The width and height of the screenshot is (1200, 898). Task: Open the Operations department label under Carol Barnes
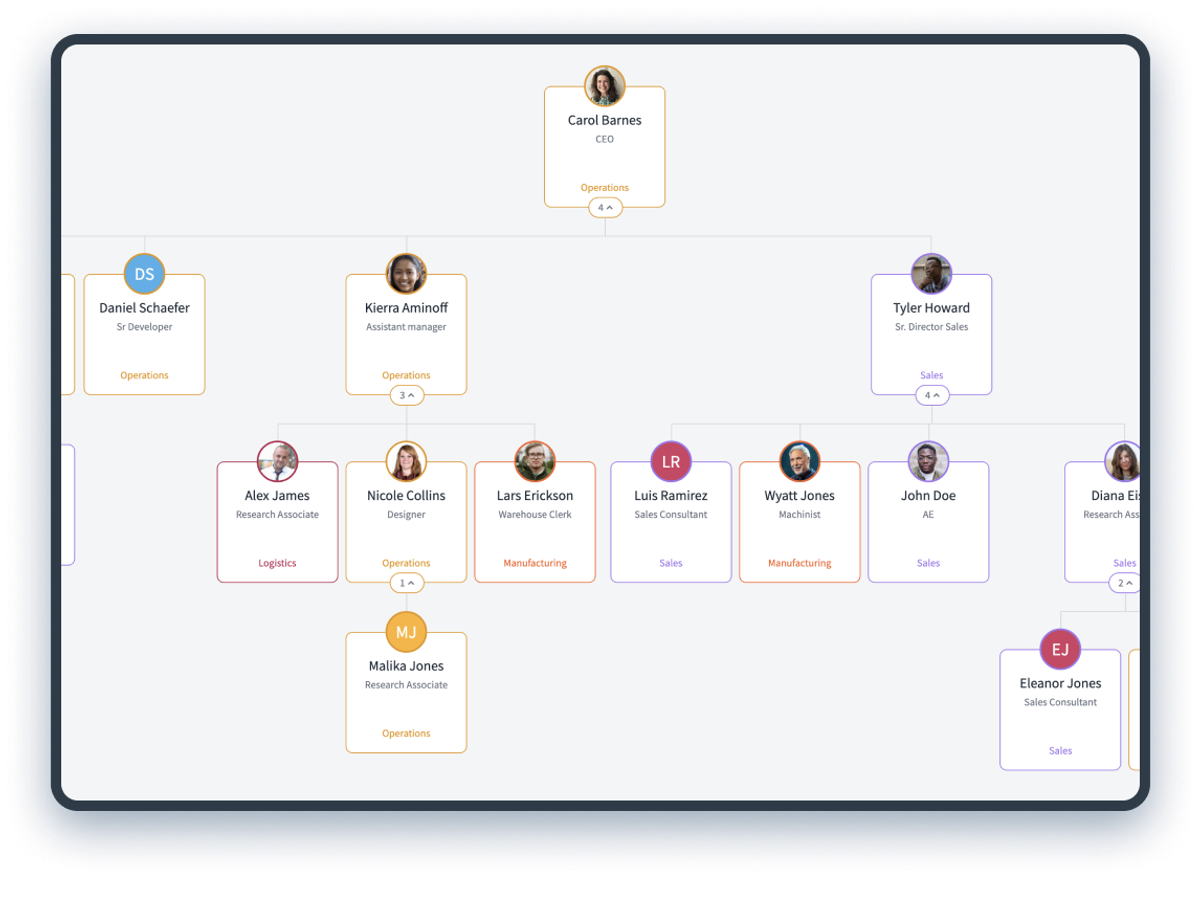click(x=604, y=187)
